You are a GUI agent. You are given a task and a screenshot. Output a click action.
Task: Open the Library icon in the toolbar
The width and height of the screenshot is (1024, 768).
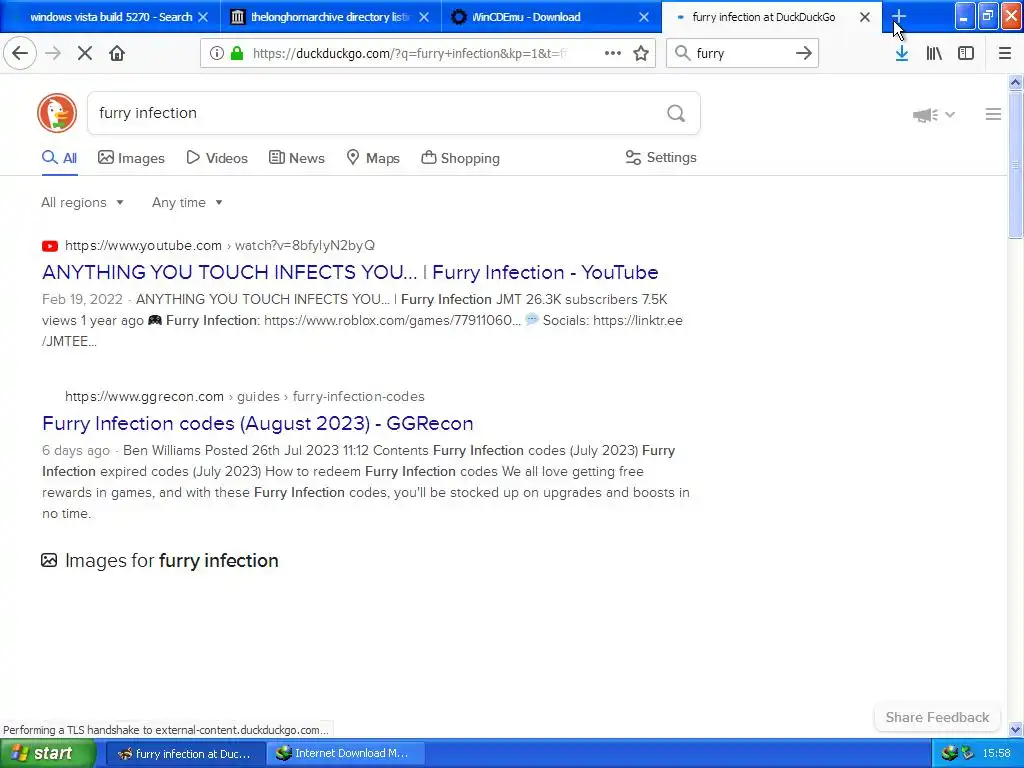934,53
